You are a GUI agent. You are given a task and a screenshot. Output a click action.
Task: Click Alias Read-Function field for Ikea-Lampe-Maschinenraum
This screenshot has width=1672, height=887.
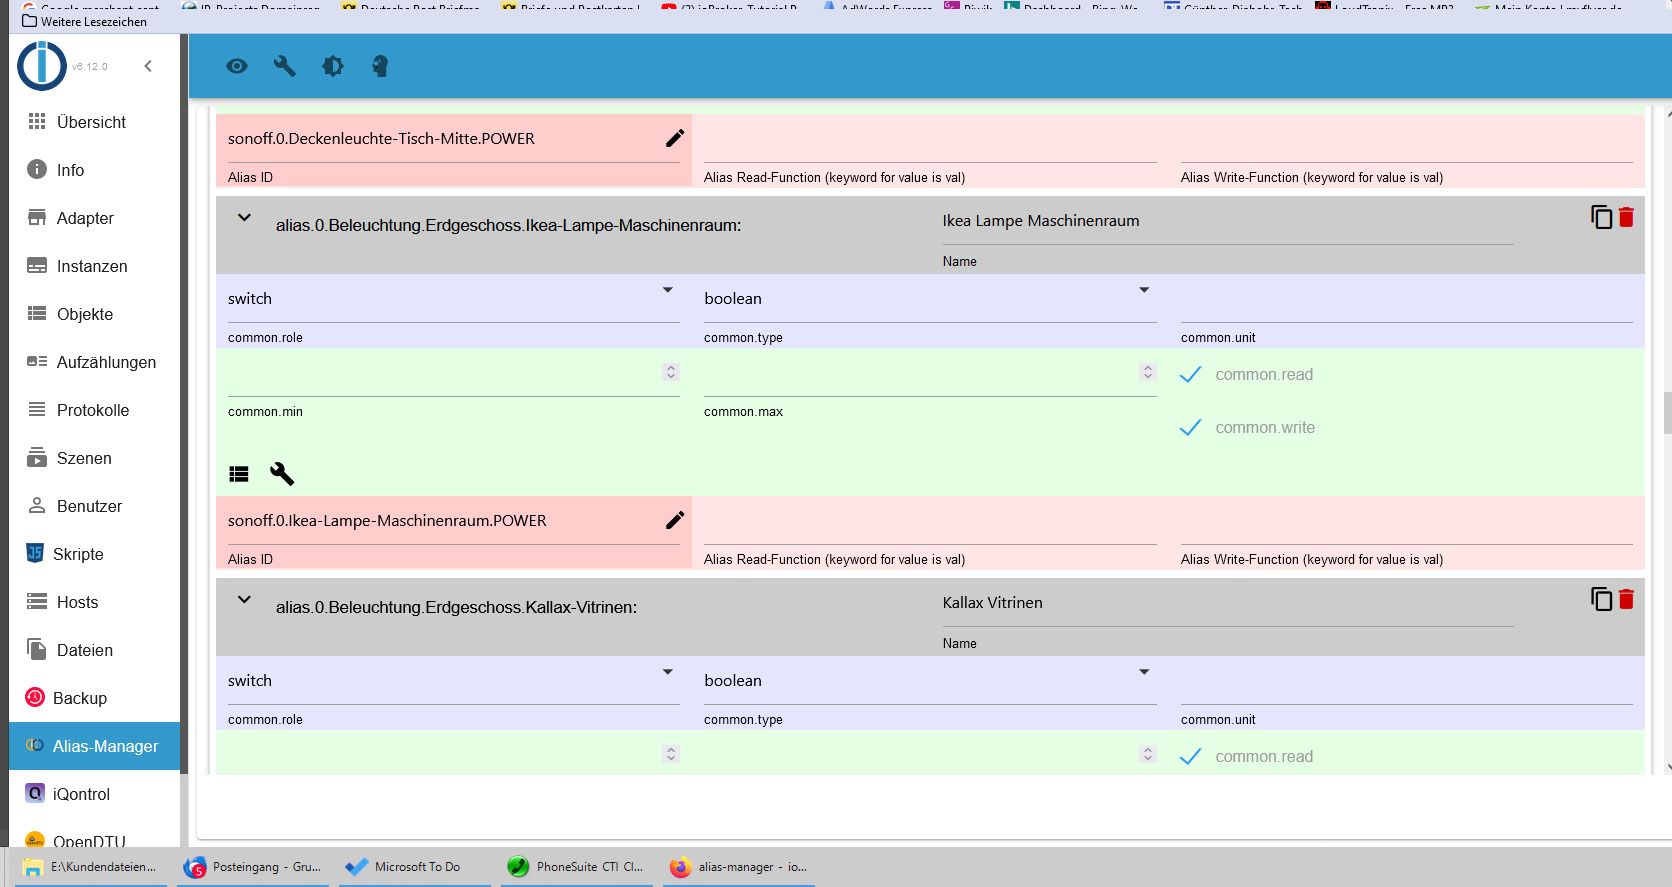[930, 522]
